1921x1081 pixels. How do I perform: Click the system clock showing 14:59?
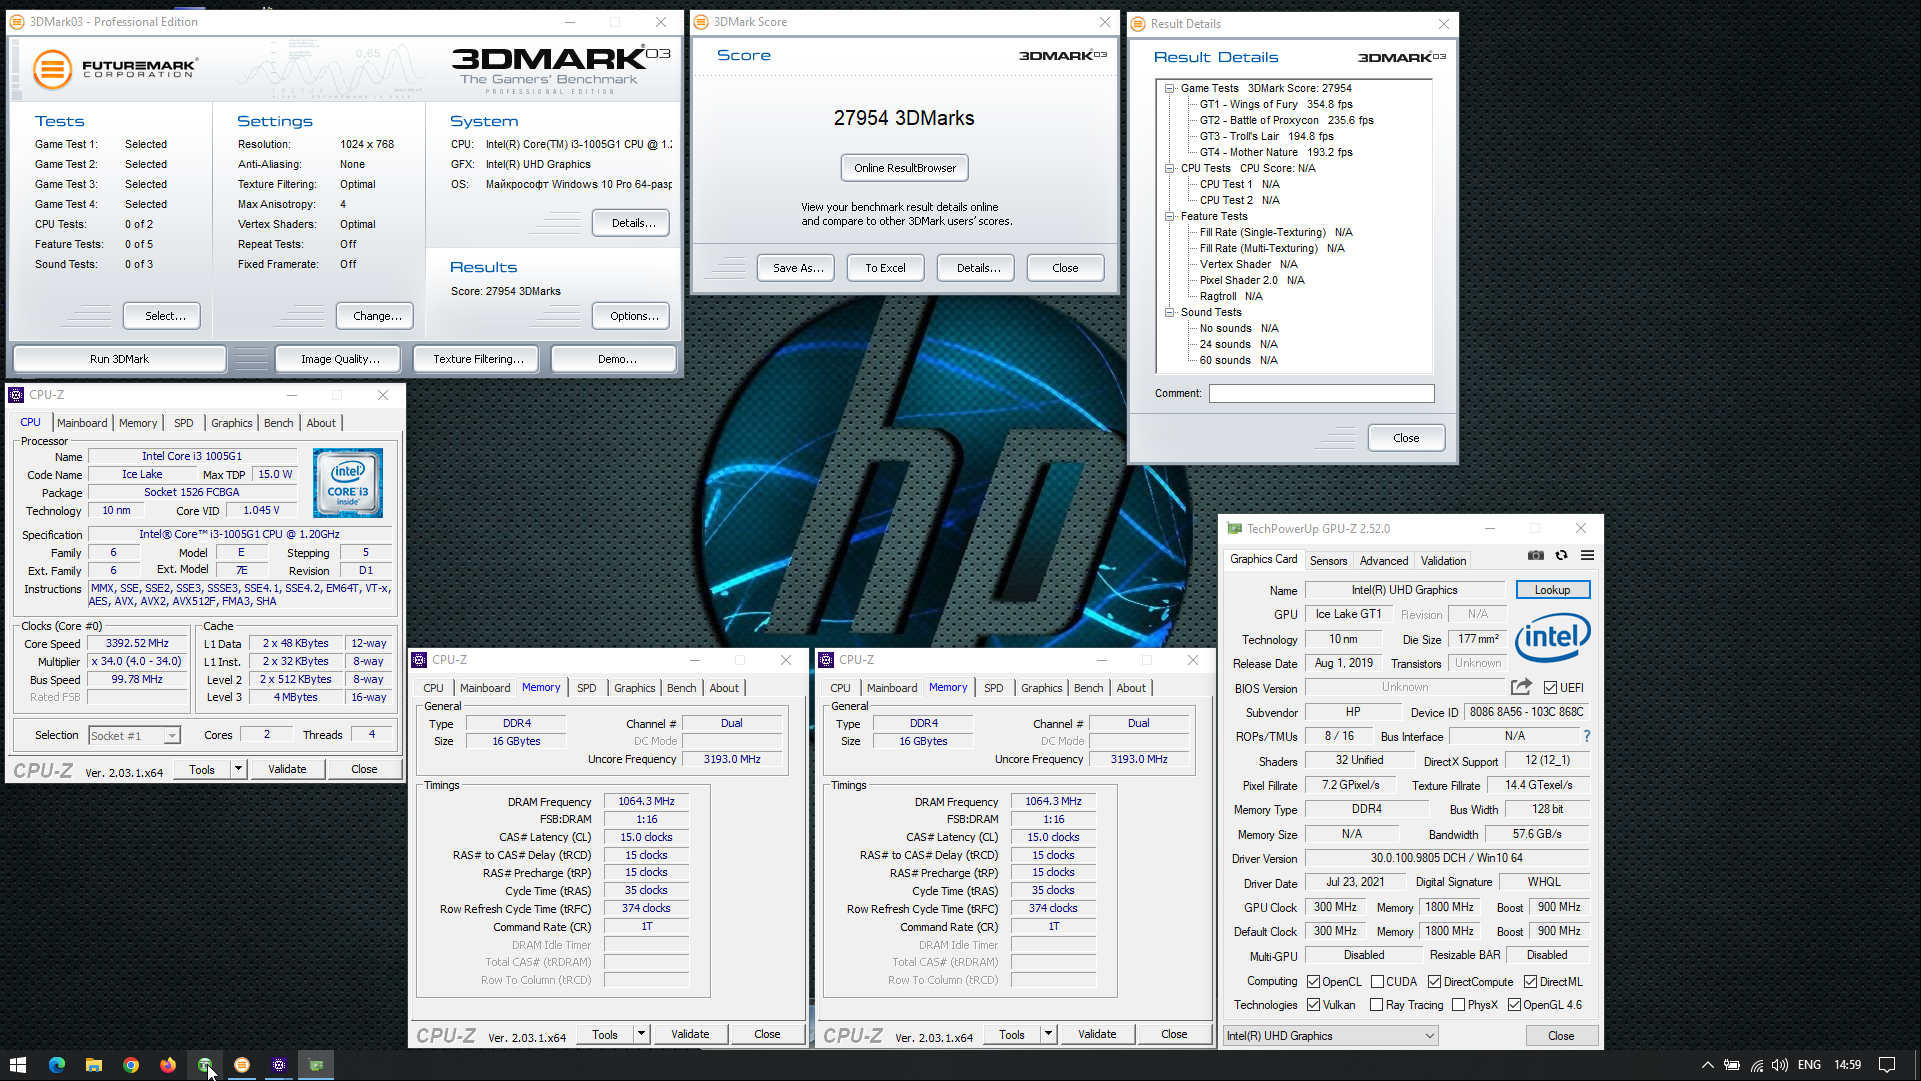click(x=1847, y=1065)
